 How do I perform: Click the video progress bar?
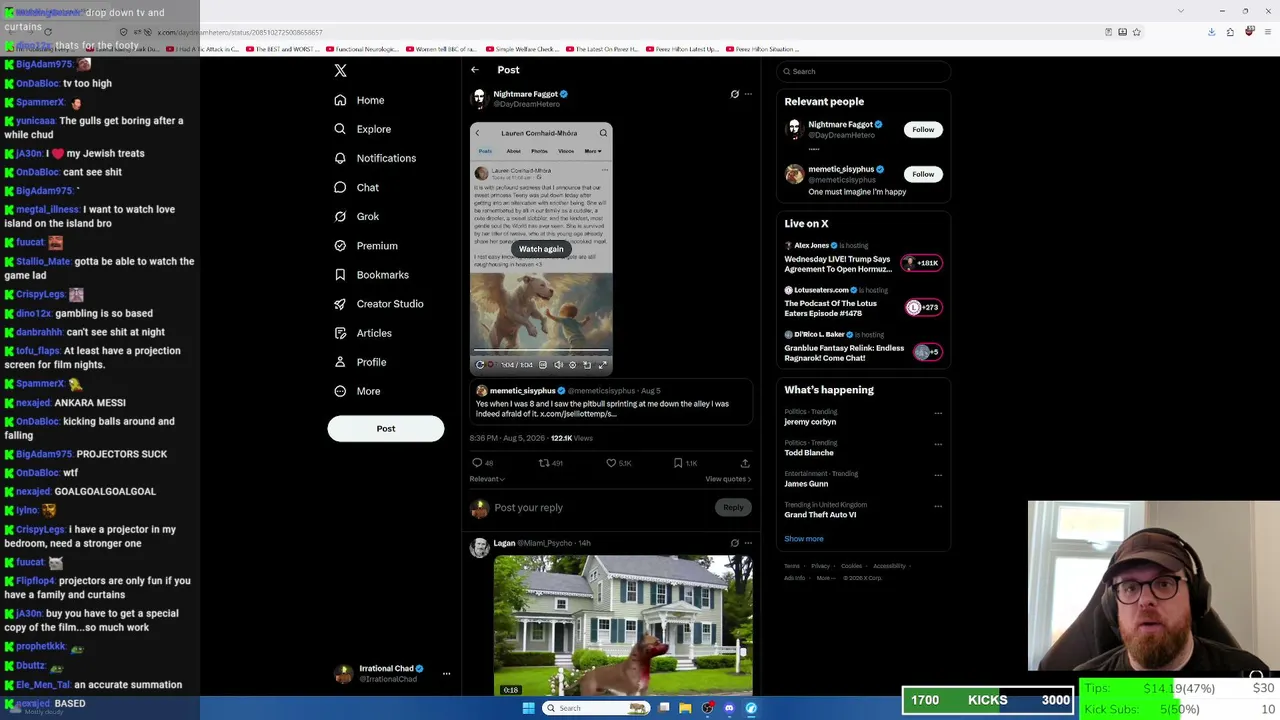tap(541, 351)
